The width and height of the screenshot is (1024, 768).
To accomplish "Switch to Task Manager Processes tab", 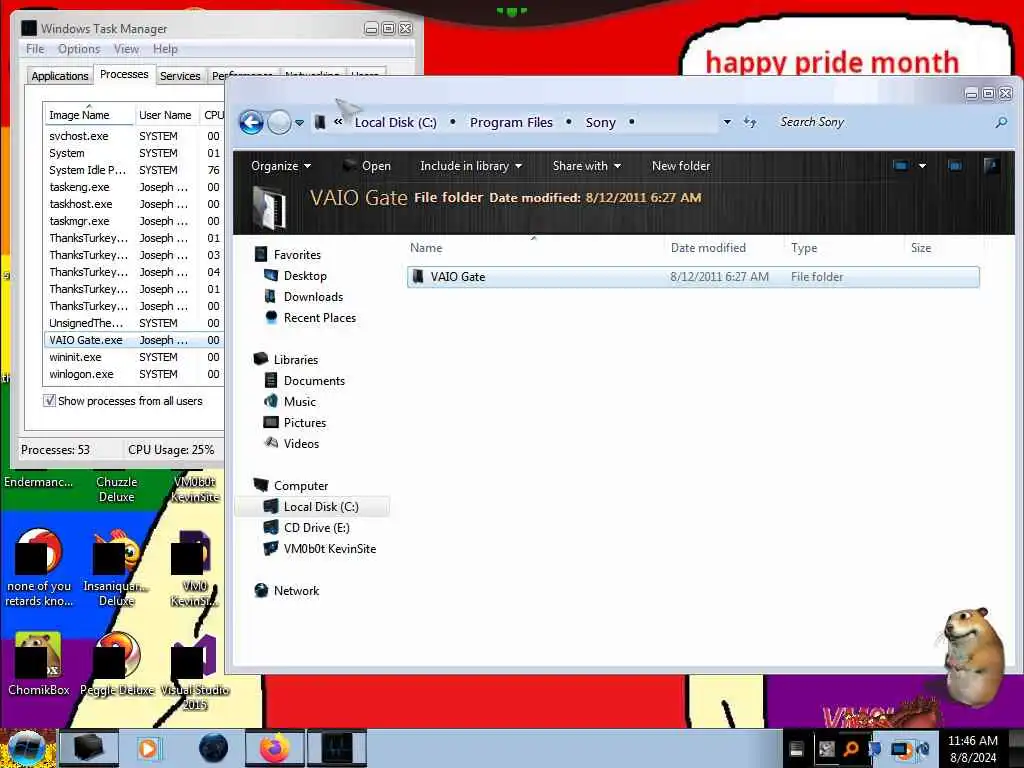I will pyautogui.click(x=124, y=74).
